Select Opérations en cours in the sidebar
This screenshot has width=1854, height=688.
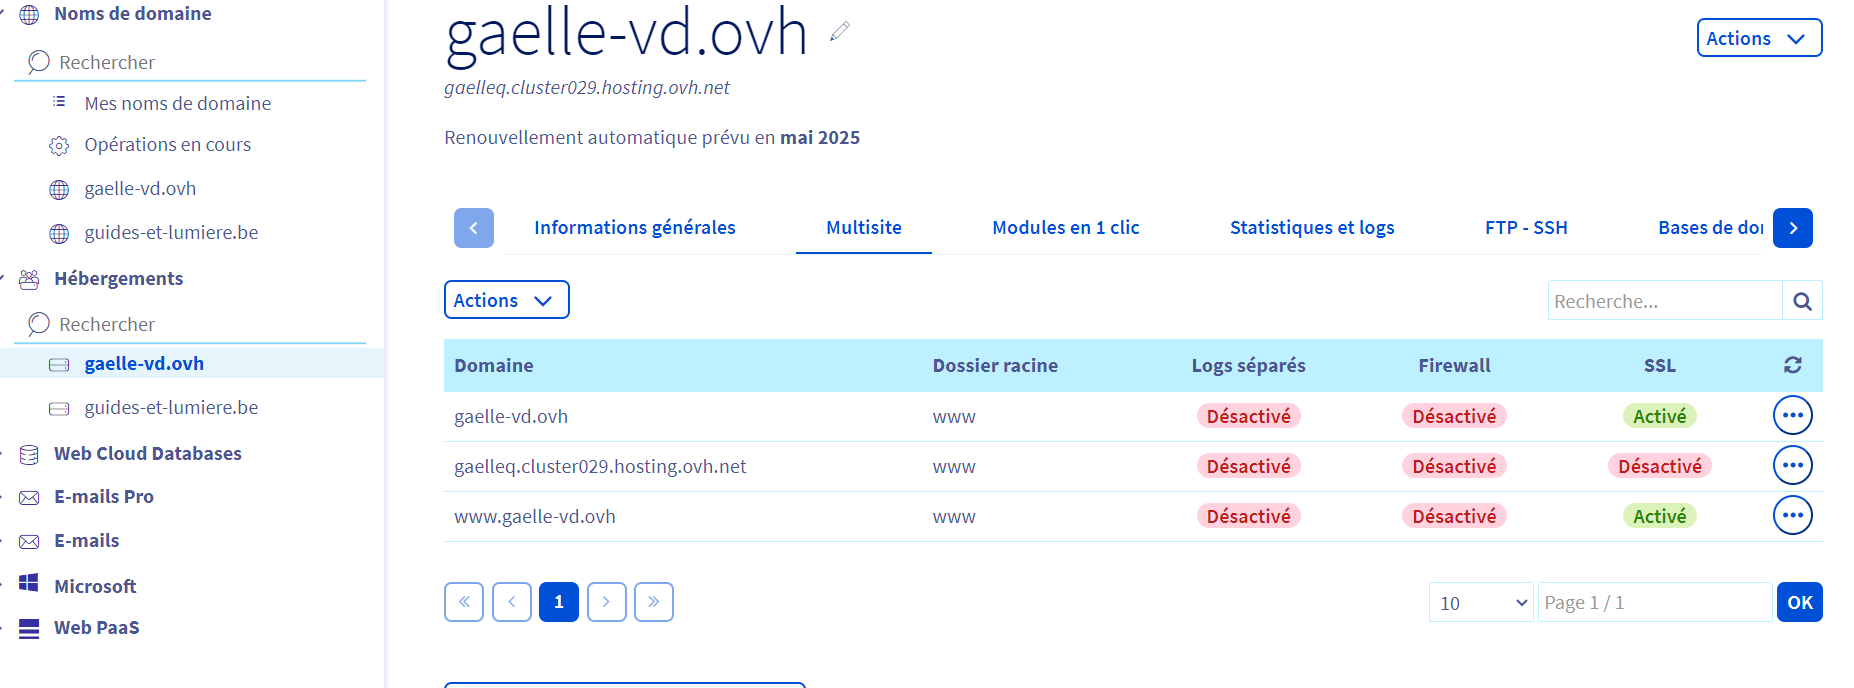pyautogui.click(x=167, y=145)
